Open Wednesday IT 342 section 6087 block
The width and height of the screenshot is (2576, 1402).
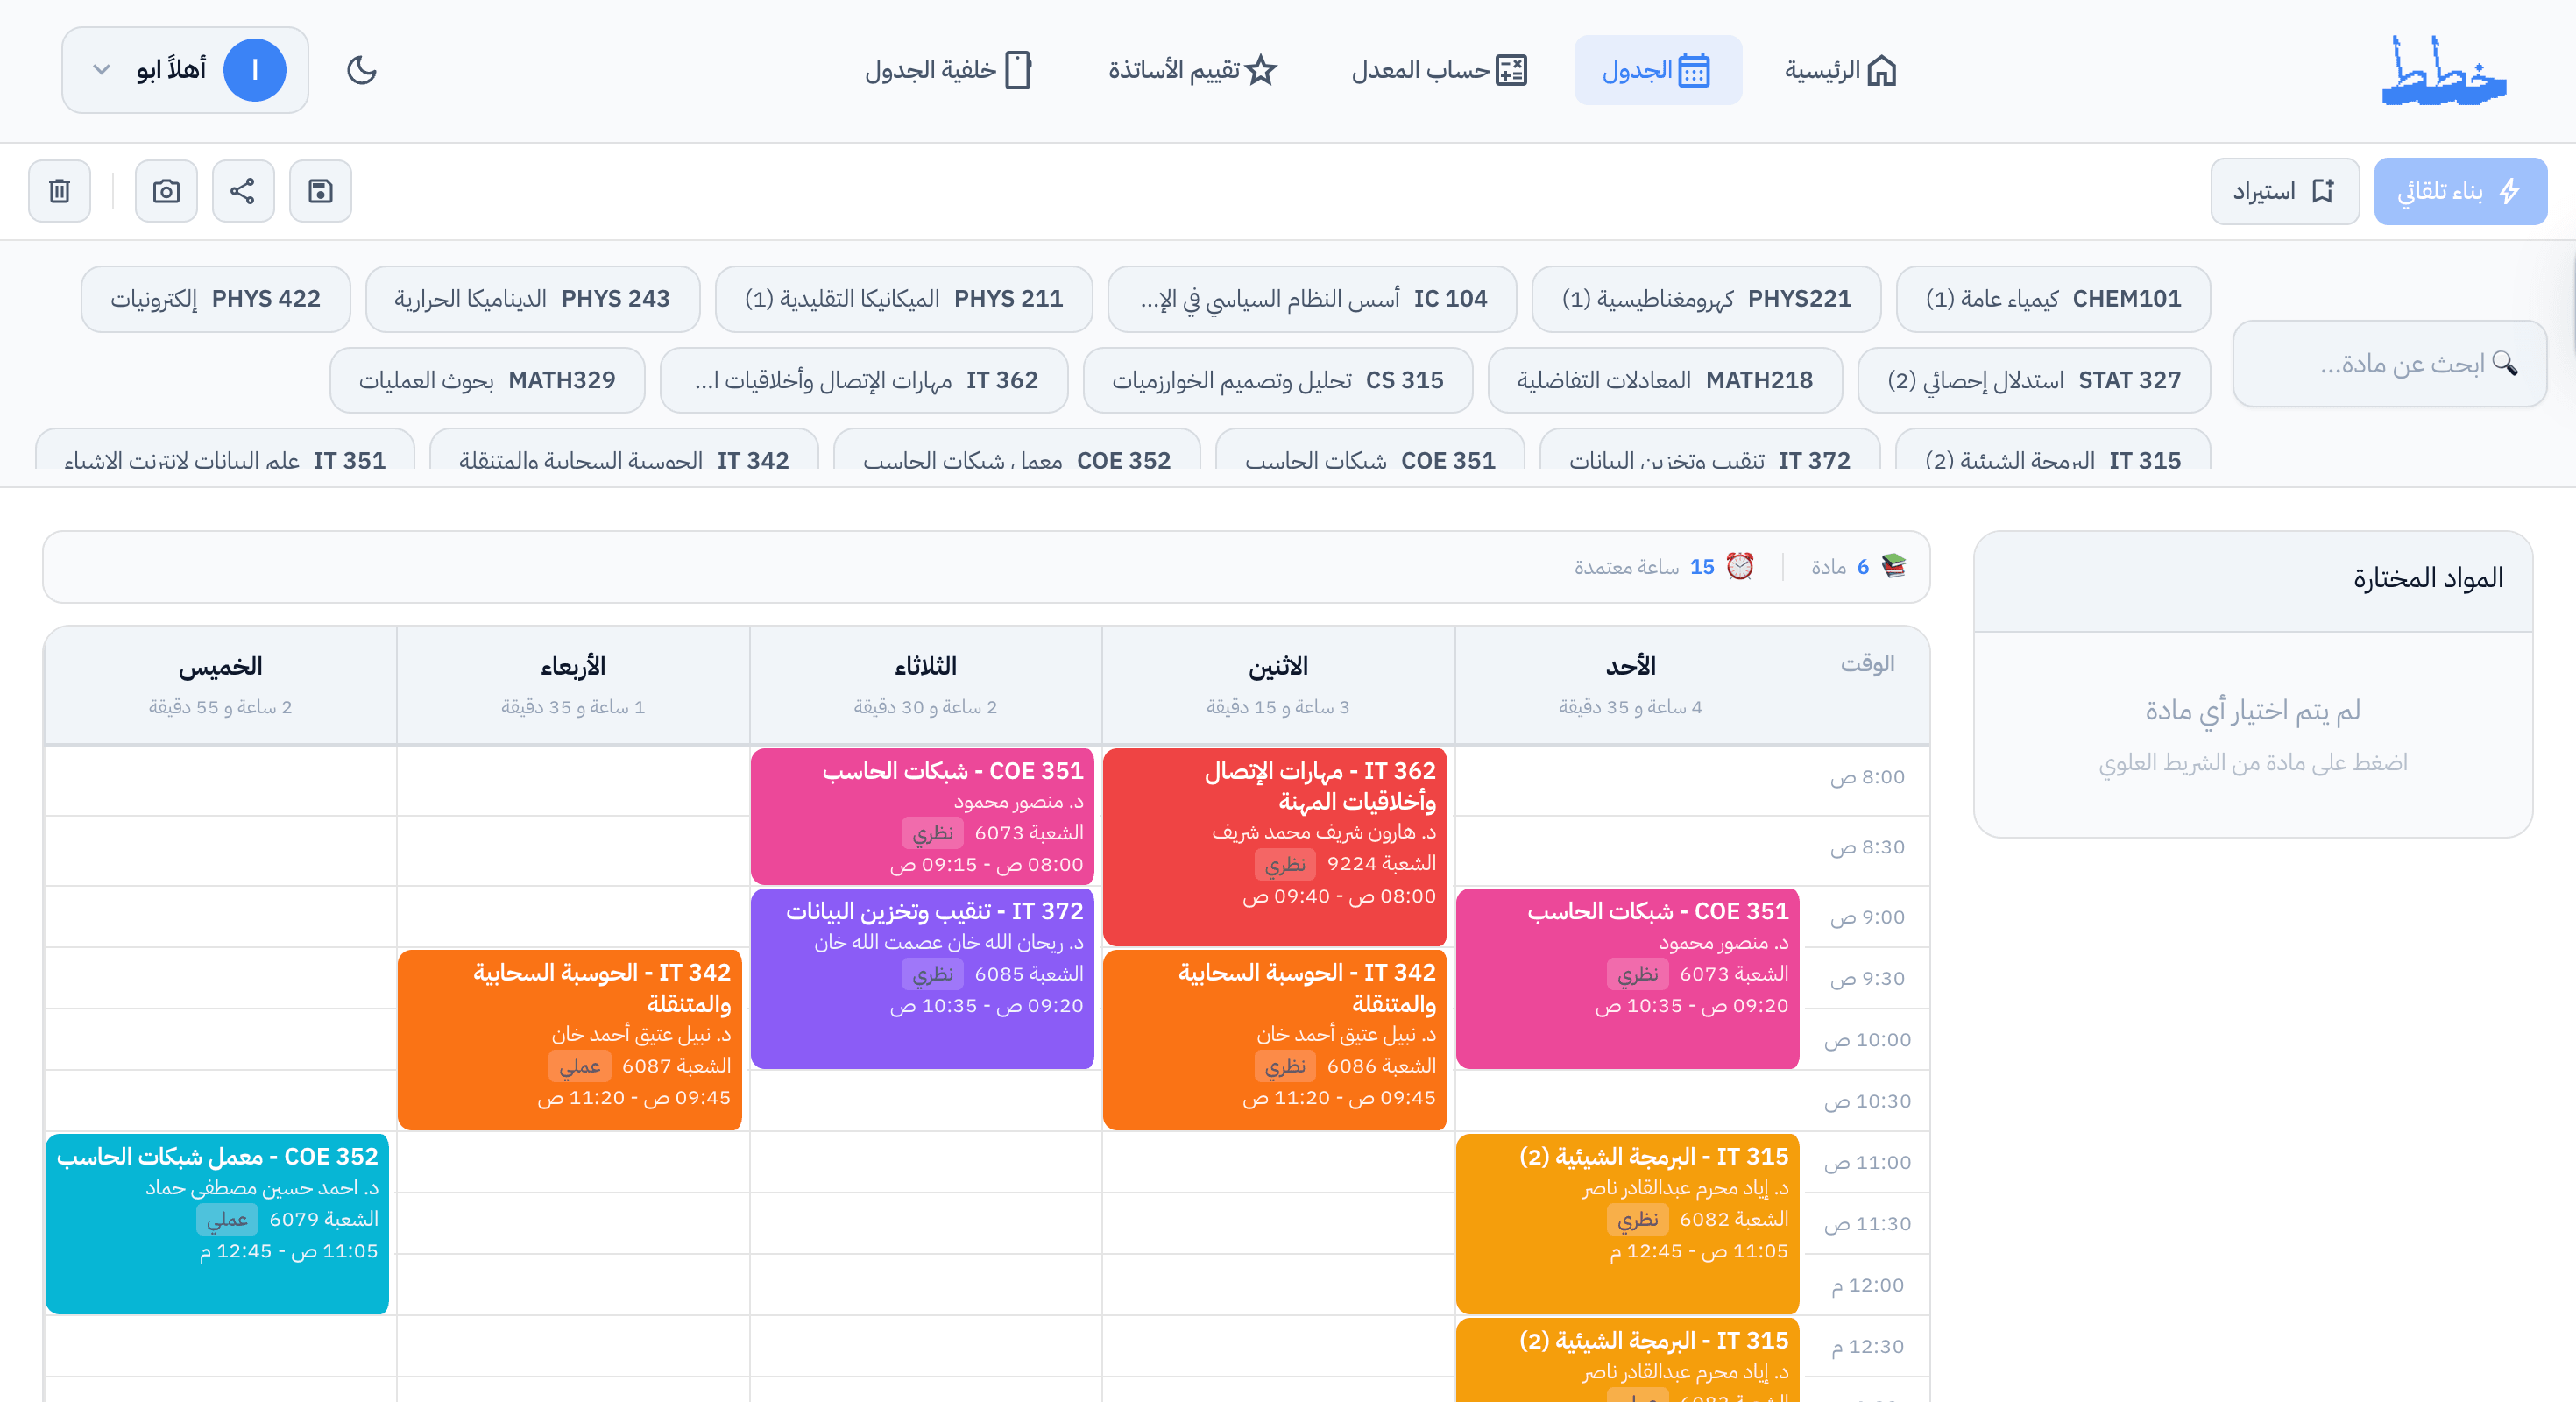pos(570,1040)
